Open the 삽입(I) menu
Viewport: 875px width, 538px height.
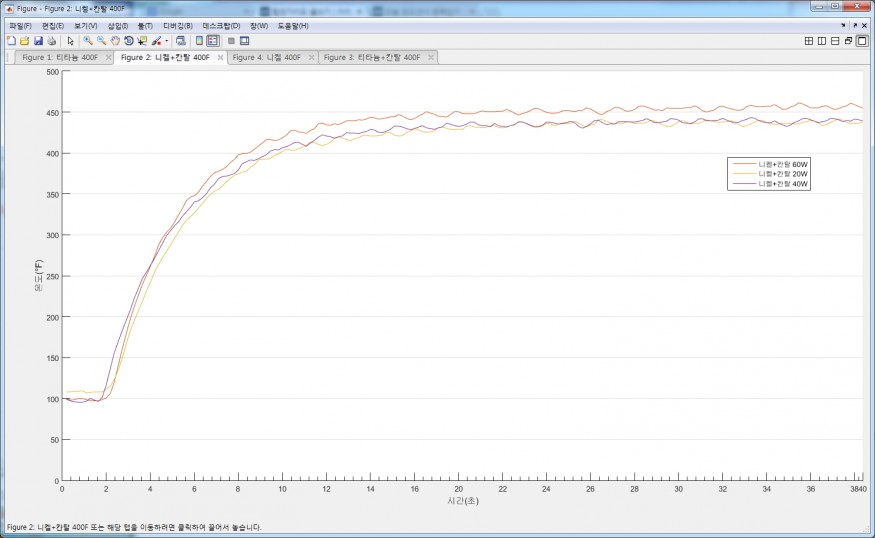pos(118,26)
